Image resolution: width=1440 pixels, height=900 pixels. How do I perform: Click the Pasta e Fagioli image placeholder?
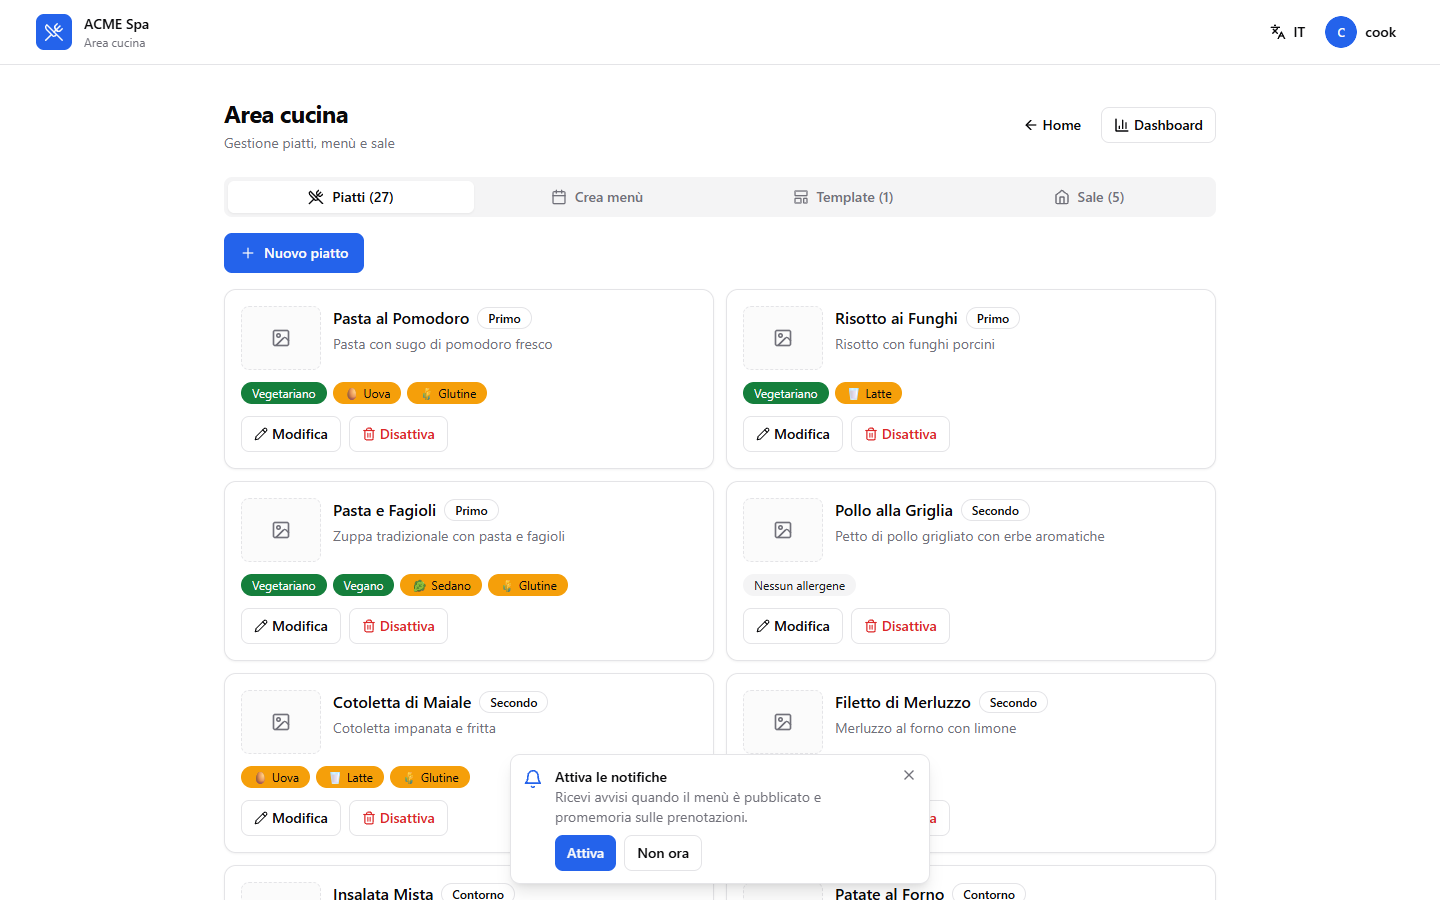[281, 530]
